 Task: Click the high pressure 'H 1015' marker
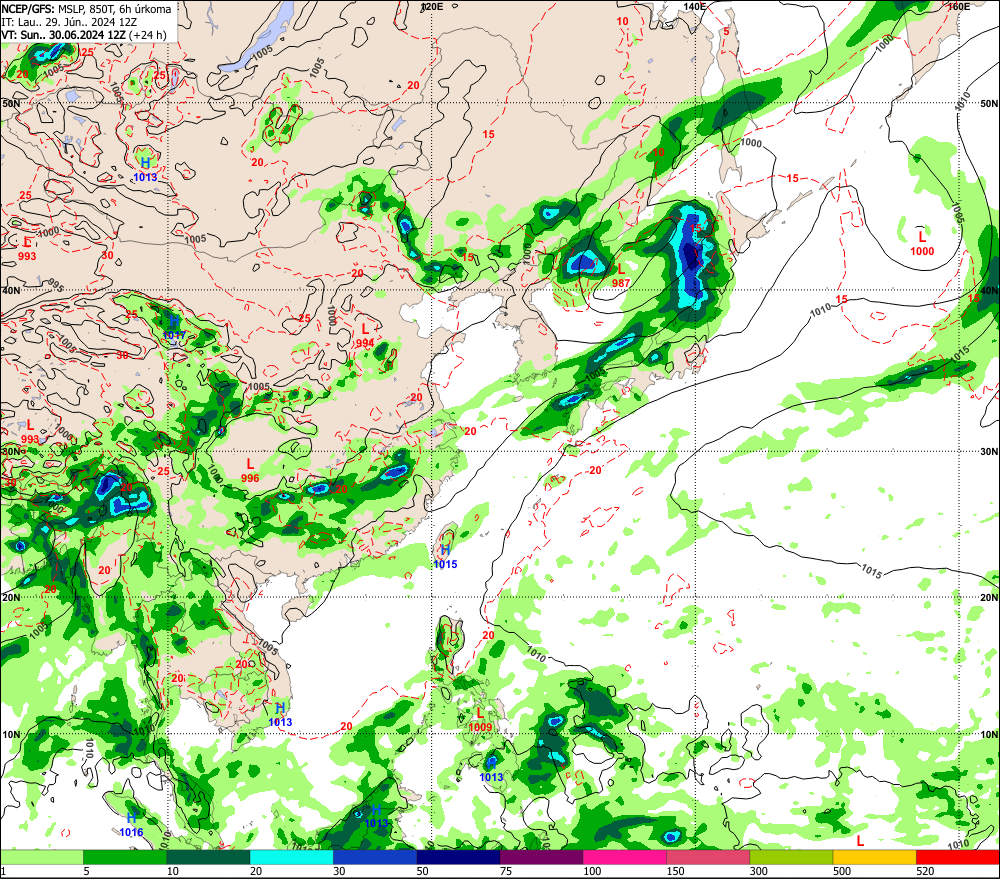coord(445,557)
